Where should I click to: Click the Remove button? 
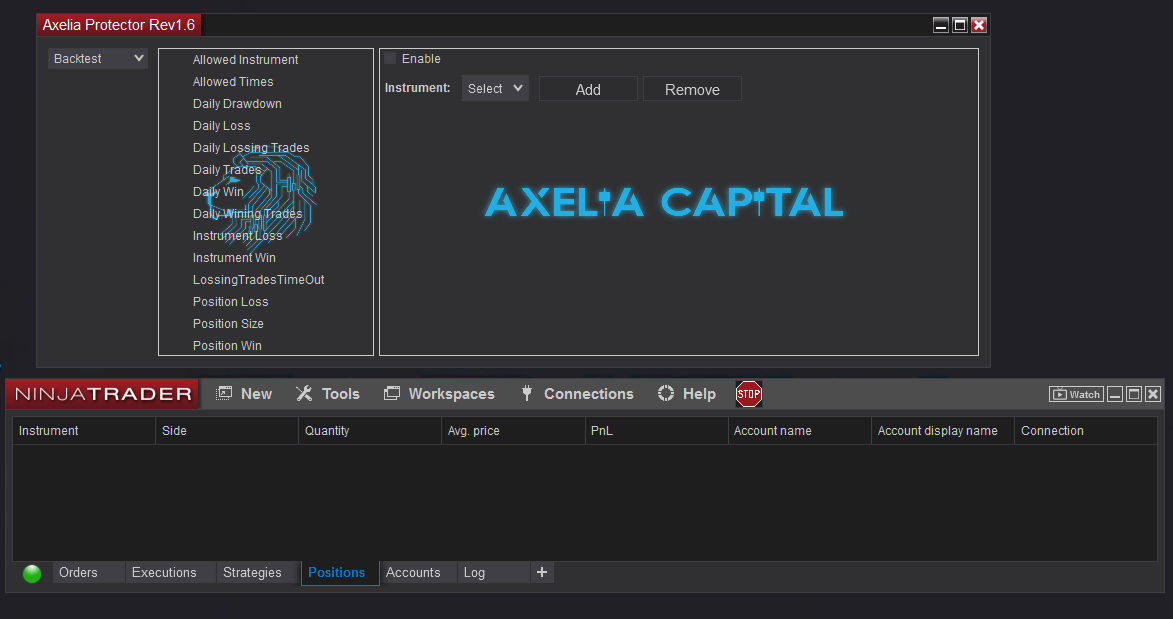click(692, 88)
